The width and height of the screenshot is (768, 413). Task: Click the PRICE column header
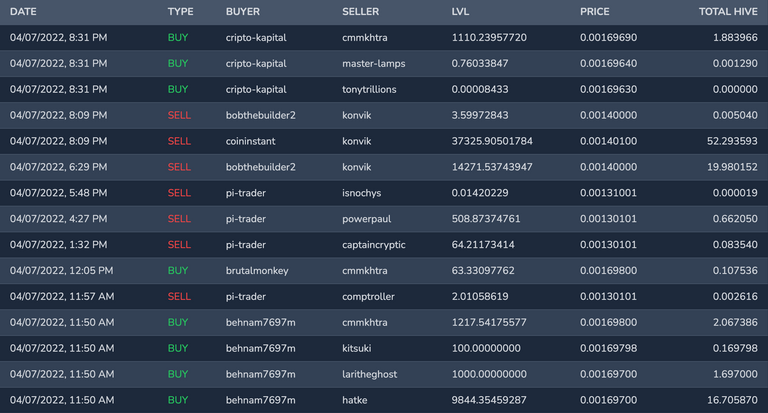595,12
